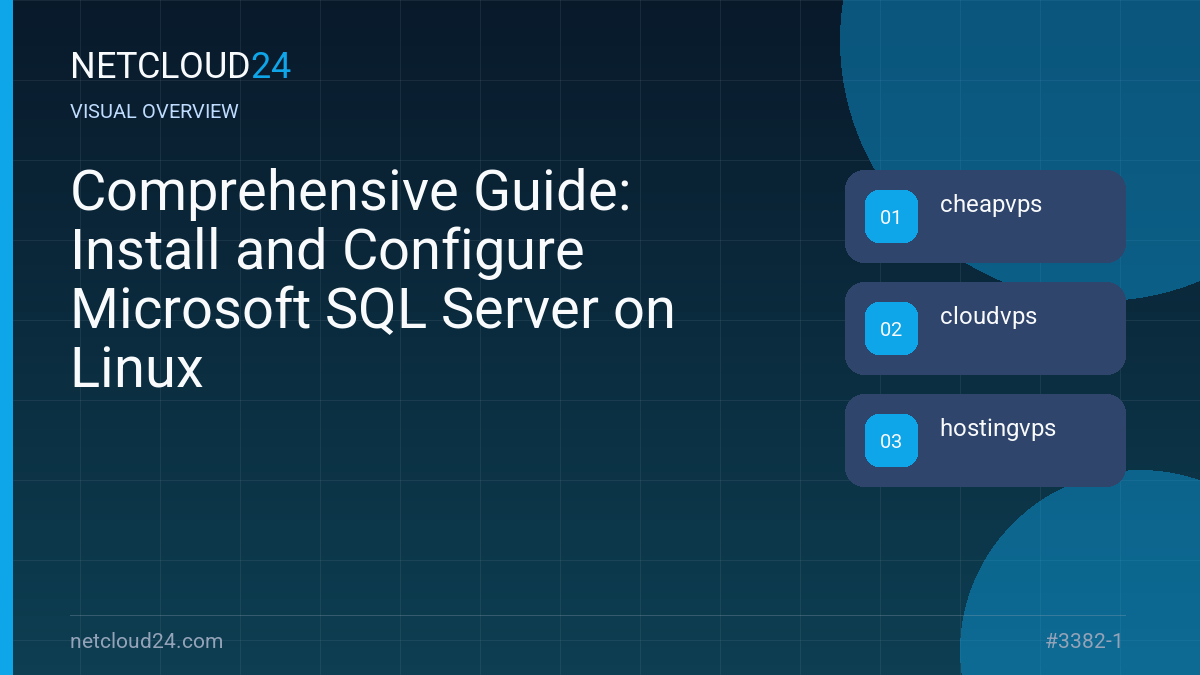Click the 01 number badge
Image resolution: width=1200 pixels, height=675 pixels.
pyautogui.click(x=891, y=216)
